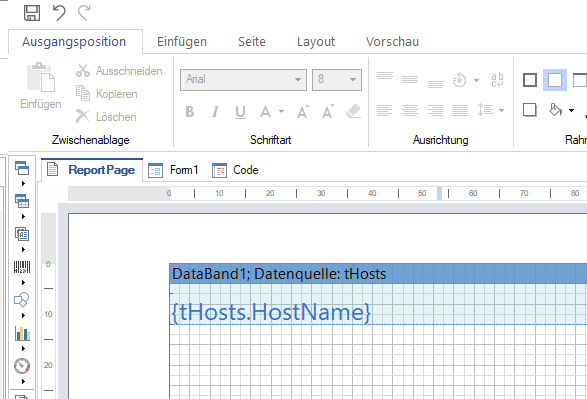Screen dimensions: 587x399
Task: Center text horizontally
Action: click(410, 110)
